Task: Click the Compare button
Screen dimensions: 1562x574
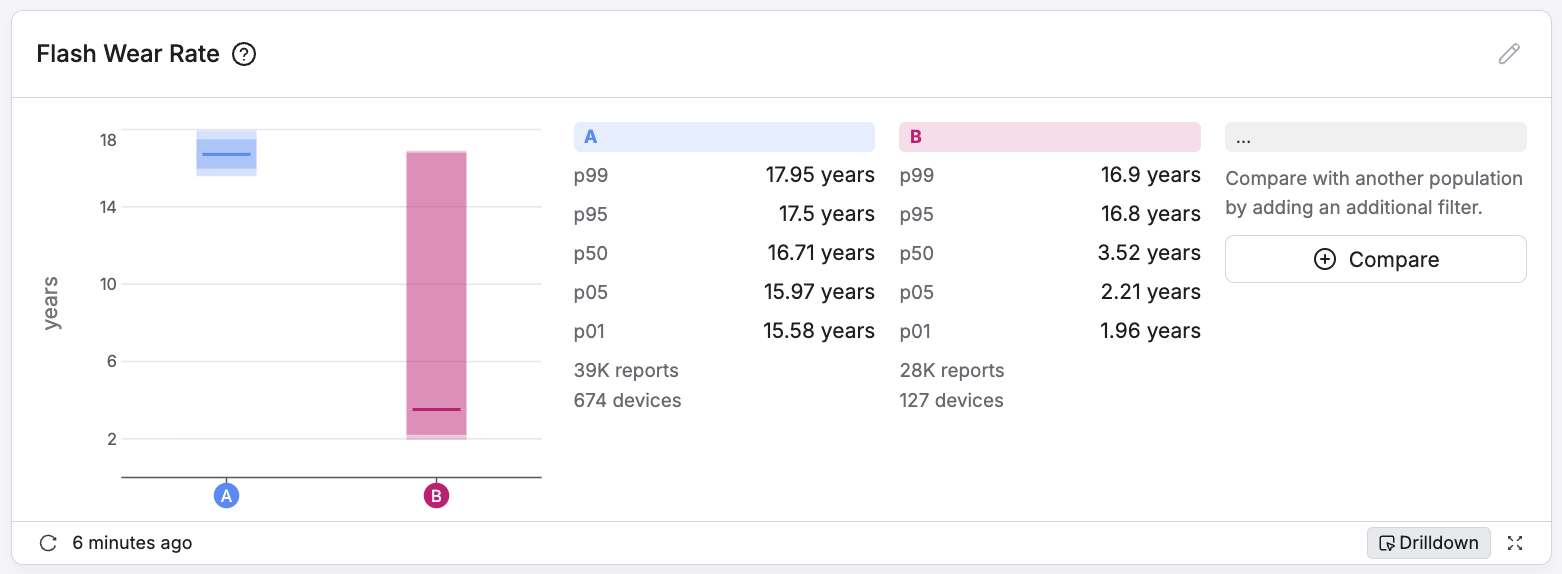Action: coord(1375,260)
